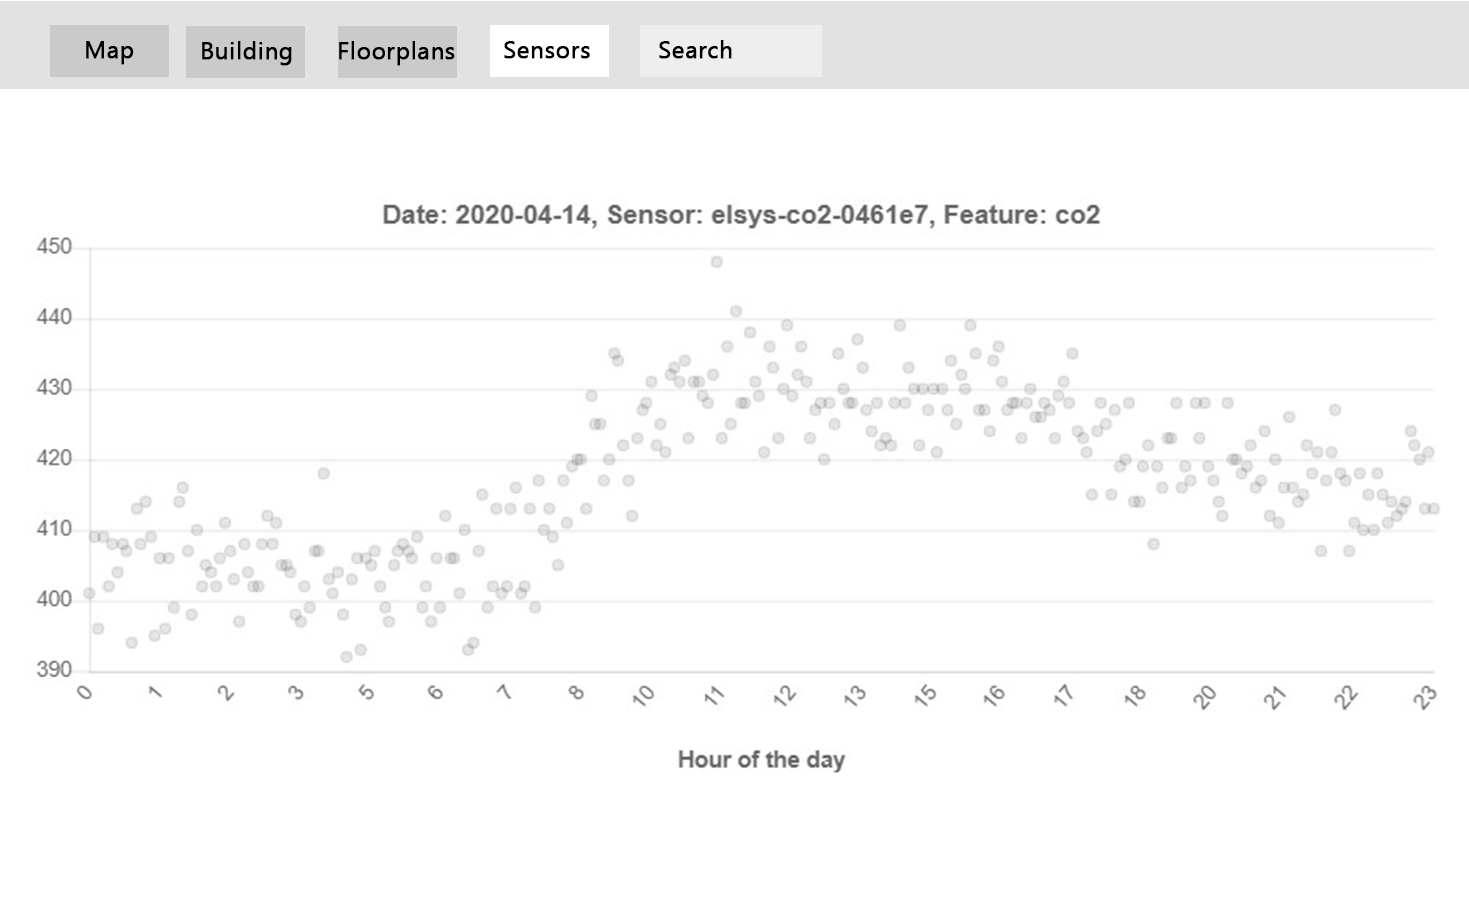Click the "Hour of the day" axis title
This screenshot has width=1469, height=918.
tap(761, 760)
